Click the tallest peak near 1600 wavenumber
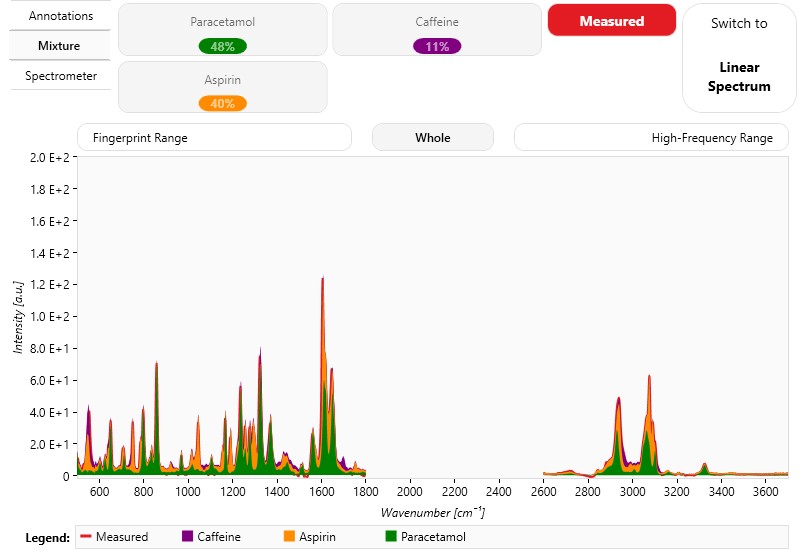The height and width of the screenshot is (550, 800). click(322, 281)
